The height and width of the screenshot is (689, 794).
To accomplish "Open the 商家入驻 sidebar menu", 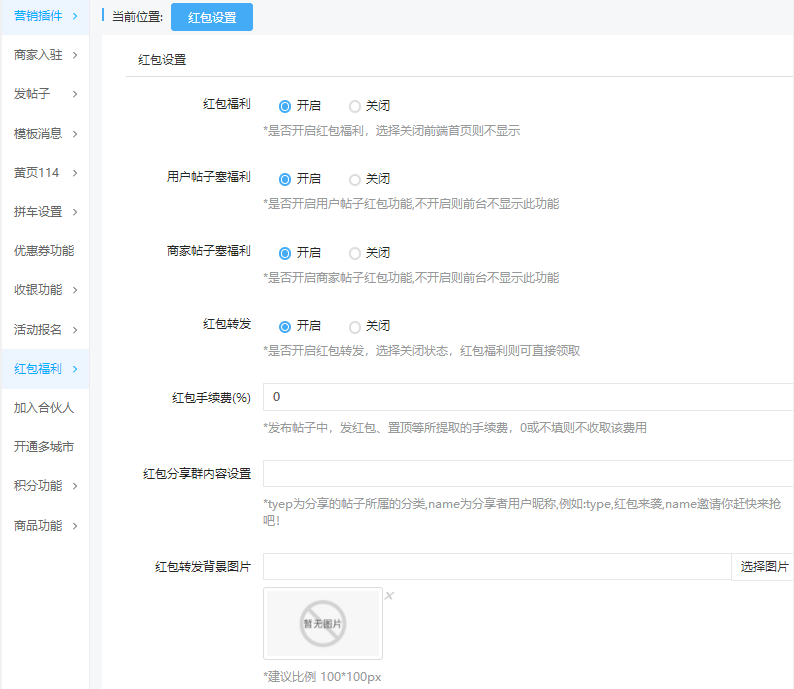I will (46, 55).
